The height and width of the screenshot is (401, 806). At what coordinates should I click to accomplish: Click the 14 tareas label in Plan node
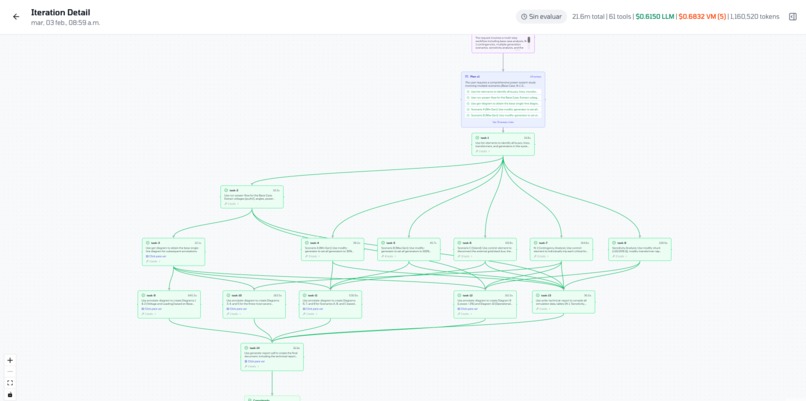coord(535,76)
